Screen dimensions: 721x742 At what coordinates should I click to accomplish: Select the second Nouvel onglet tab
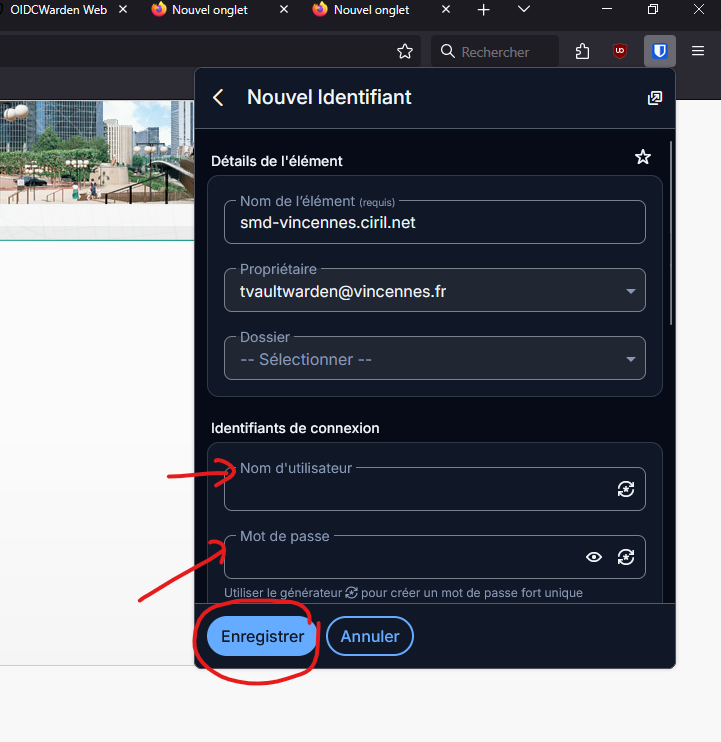pos(371,10)
